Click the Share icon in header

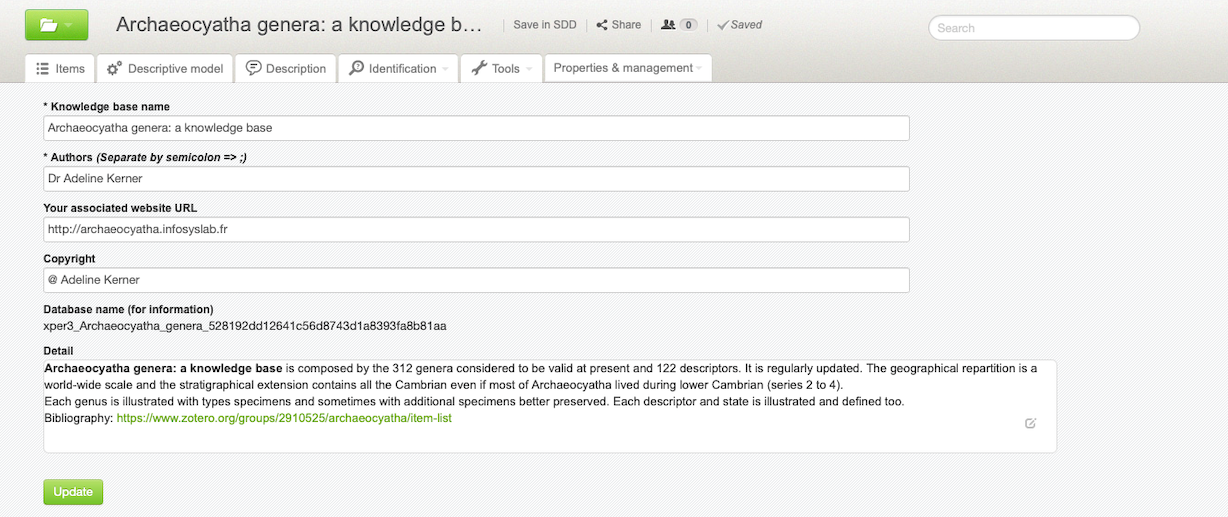(x=602, y=25)
